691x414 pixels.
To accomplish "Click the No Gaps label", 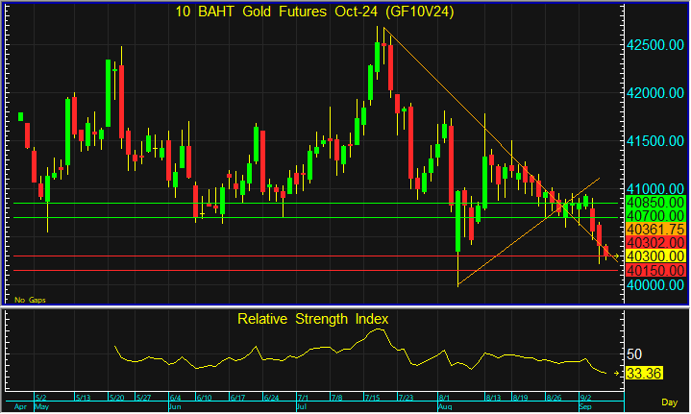I will tap(30, 300).
